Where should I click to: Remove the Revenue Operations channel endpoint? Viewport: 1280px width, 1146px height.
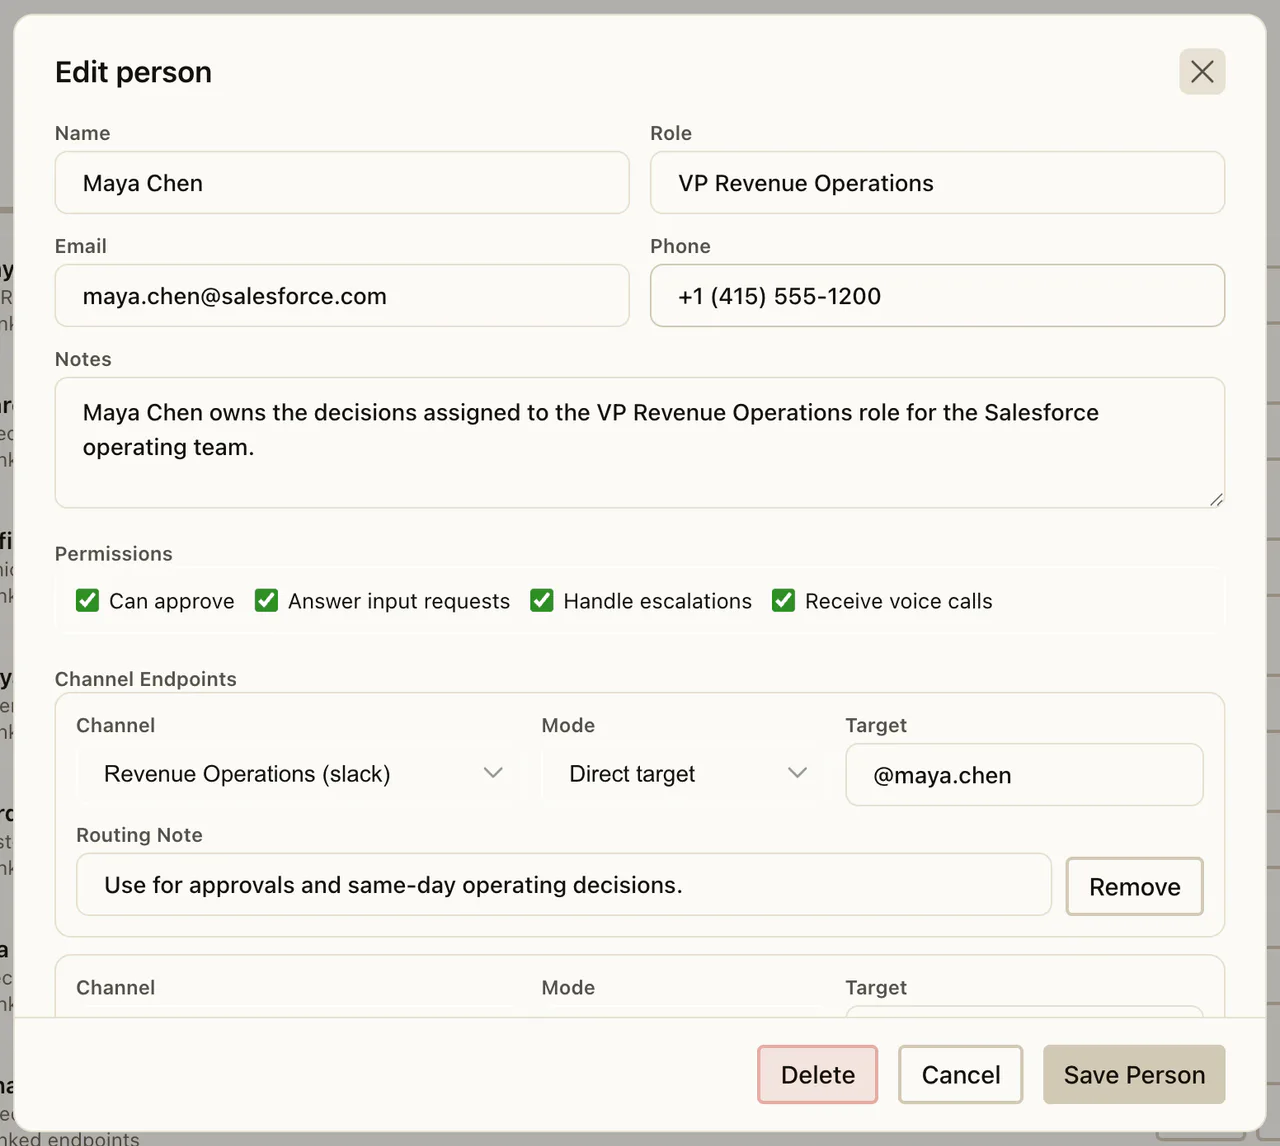pos(1134,886)
